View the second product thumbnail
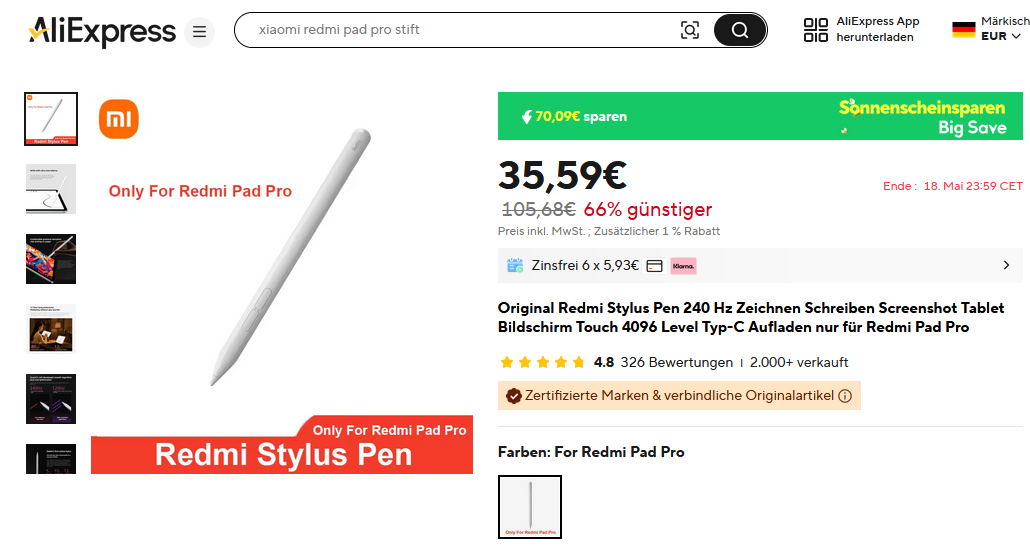 (50, 189)
